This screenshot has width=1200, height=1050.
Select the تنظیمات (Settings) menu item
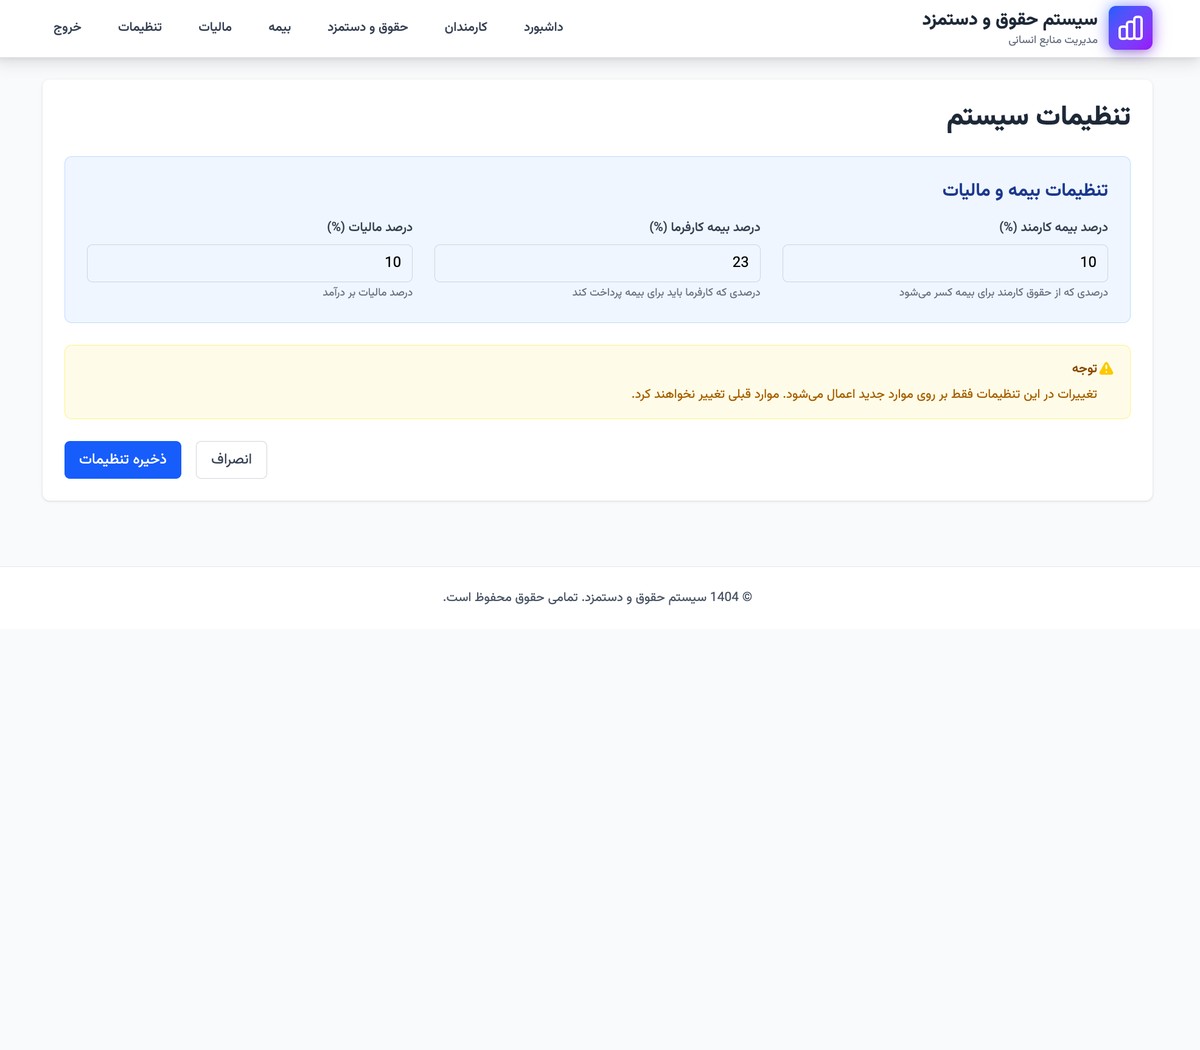click(x=139, y=27)
